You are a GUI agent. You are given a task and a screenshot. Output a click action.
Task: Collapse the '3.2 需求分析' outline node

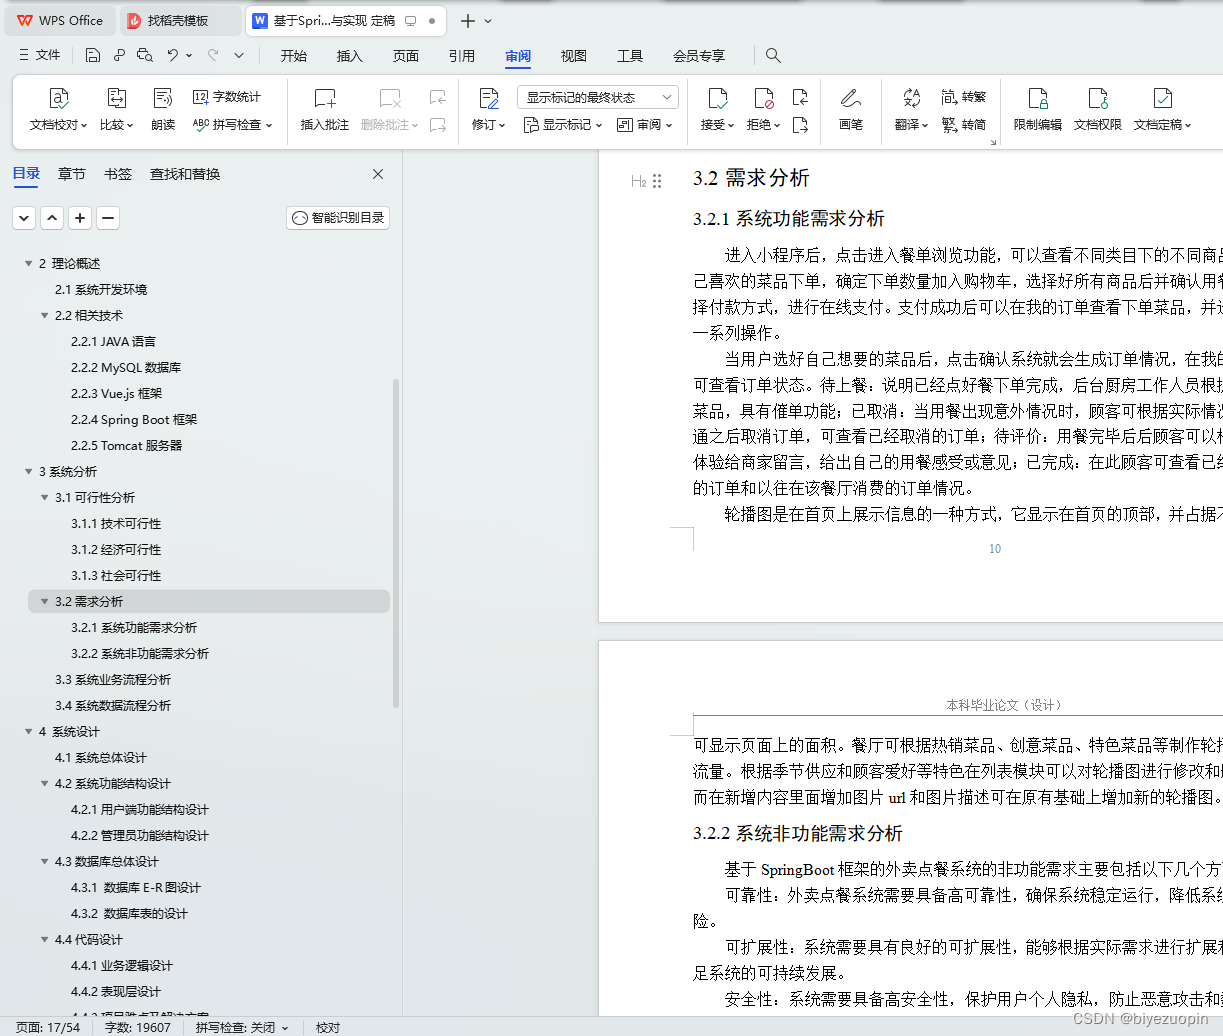[x=44, y=602]
